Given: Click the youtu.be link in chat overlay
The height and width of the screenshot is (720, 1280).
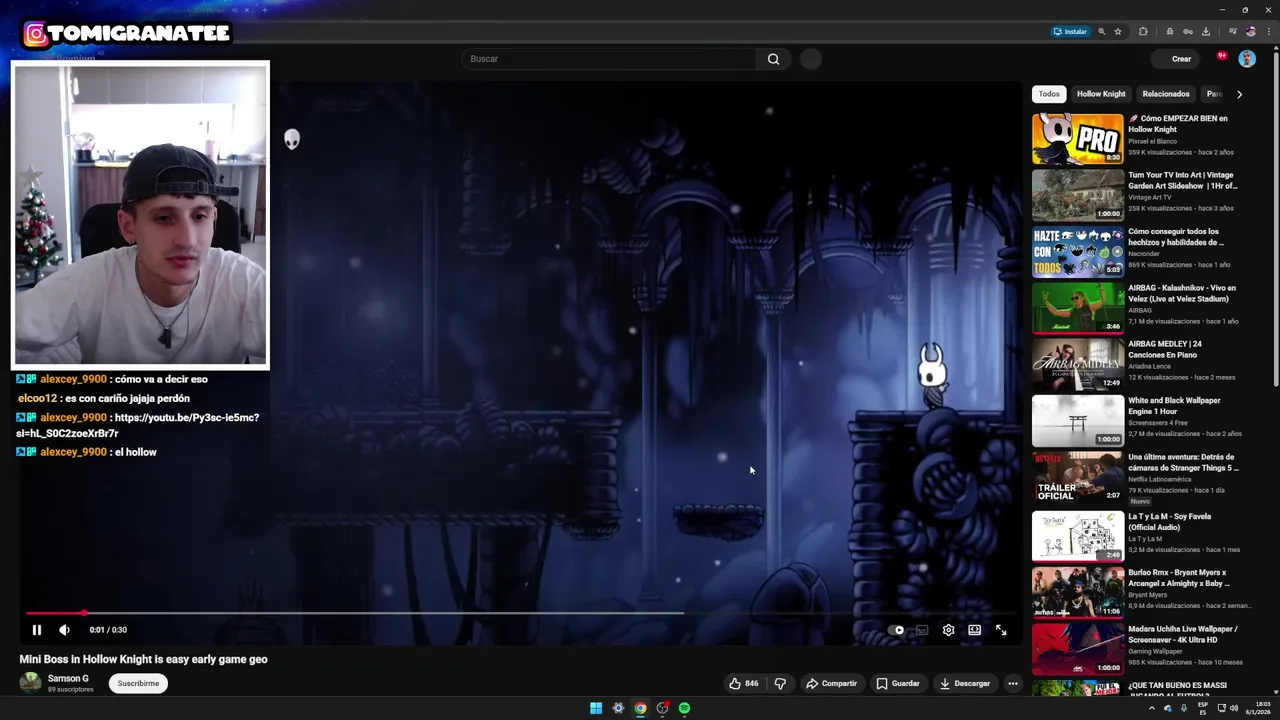Looking at the screenshot, I should click(137, 425).
